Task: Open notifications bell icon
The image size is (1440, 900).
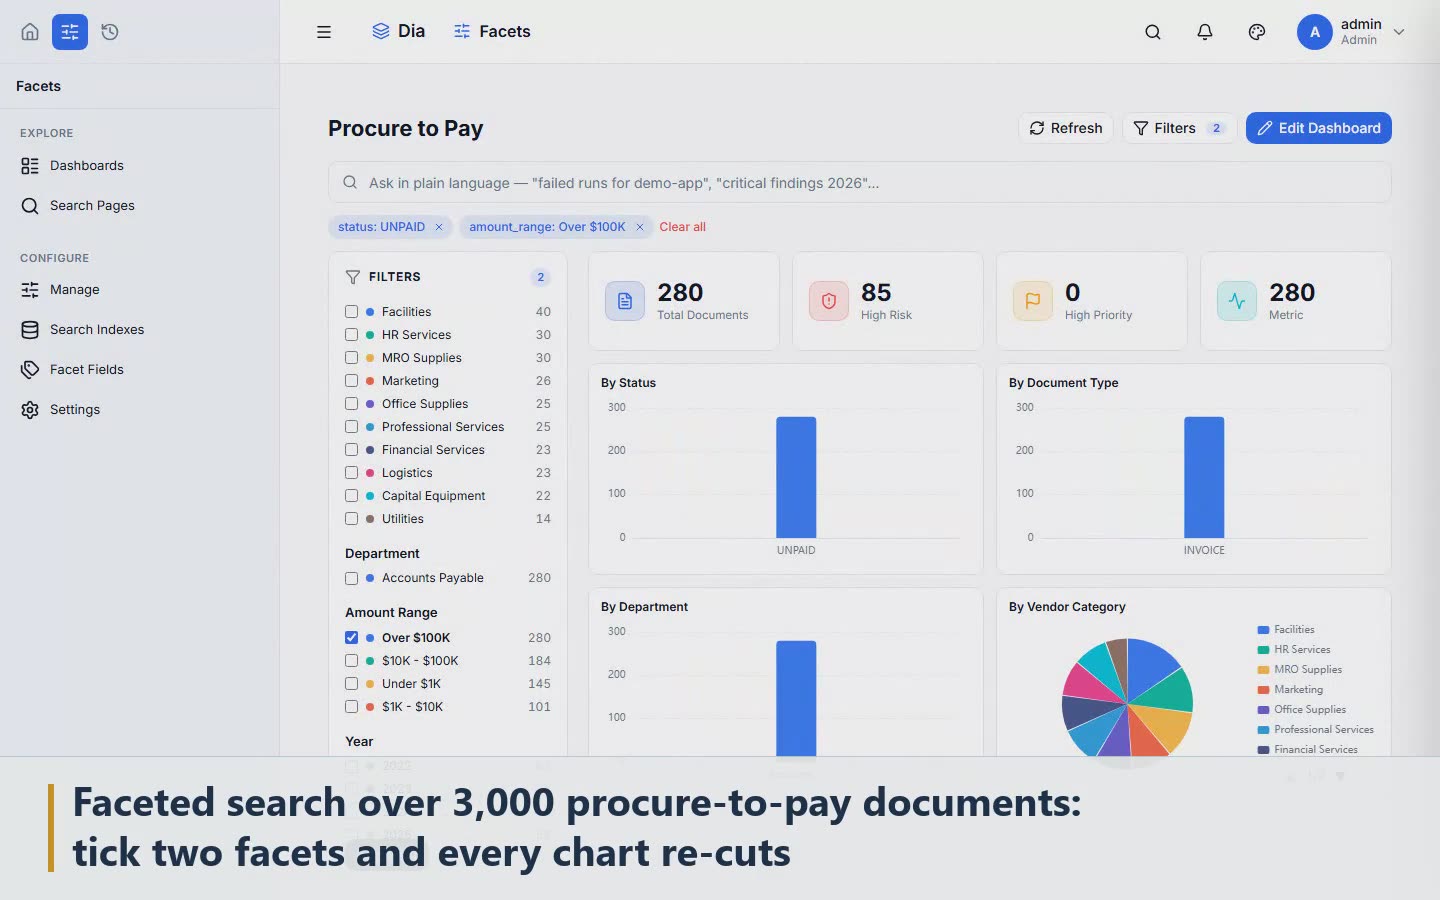Action: pyautogui.click(x=1205, y=32)
